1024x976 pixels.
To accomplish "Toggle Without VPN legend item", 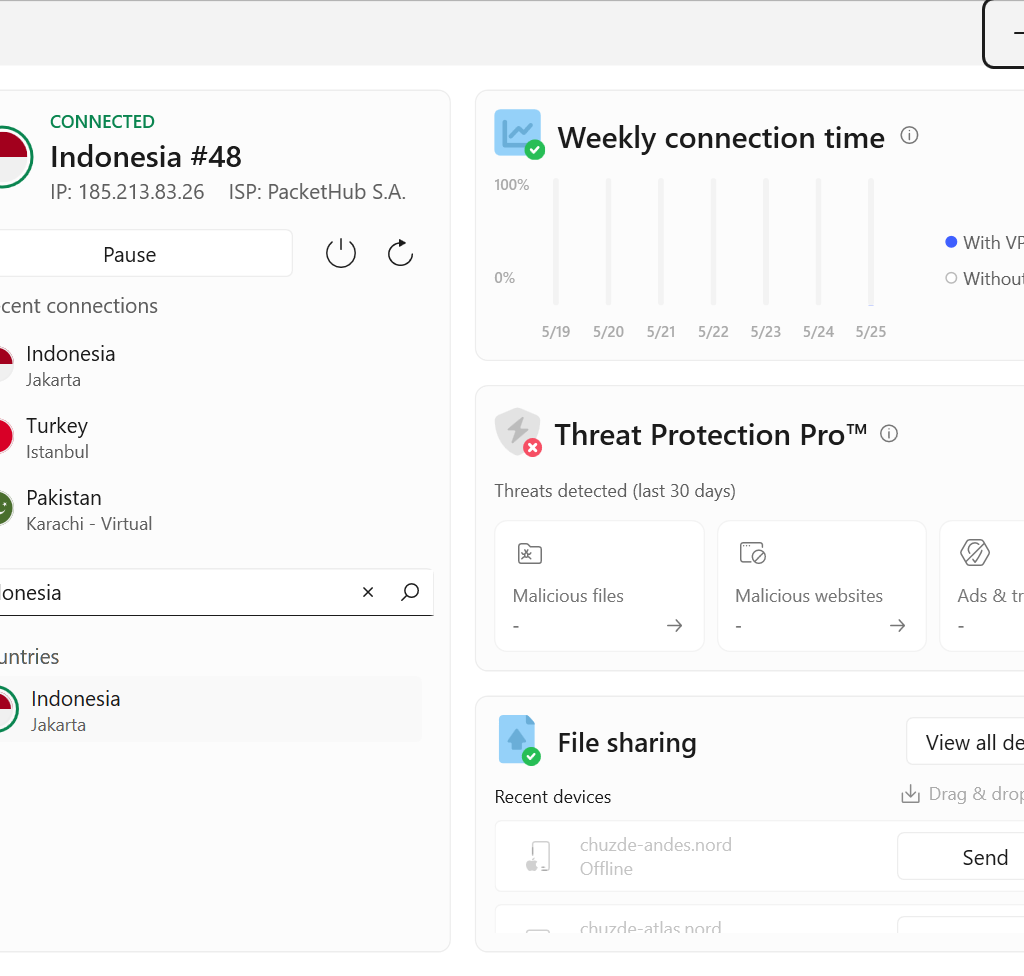I will [984, 278].
